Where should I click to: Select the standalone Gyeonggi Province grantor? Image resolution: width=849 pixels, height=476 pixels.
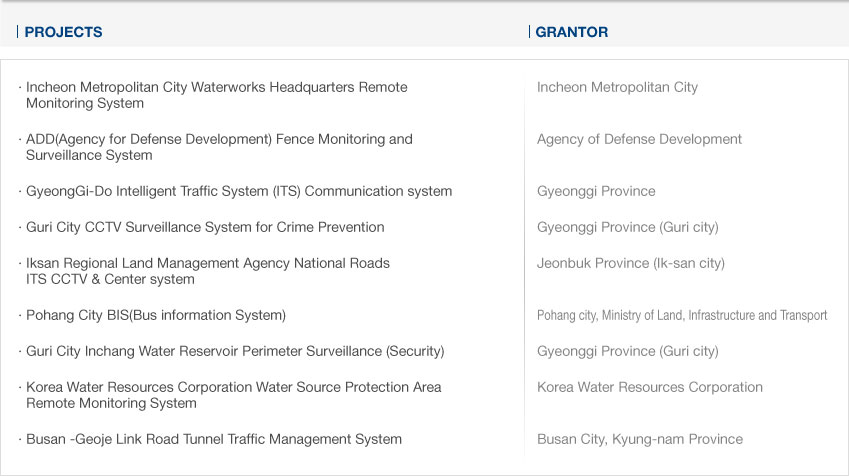(596, 191)
